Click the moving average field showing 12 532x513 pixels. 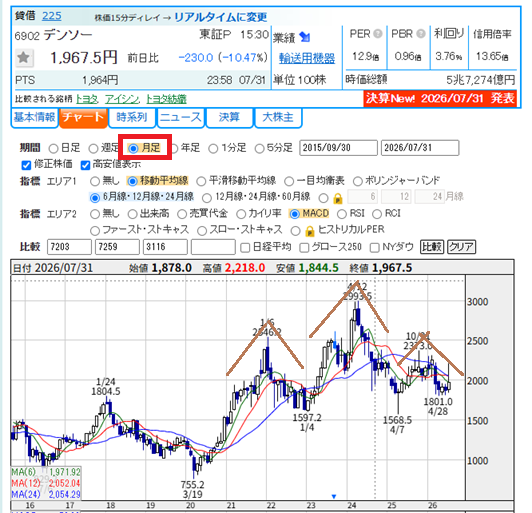[396, 196]
